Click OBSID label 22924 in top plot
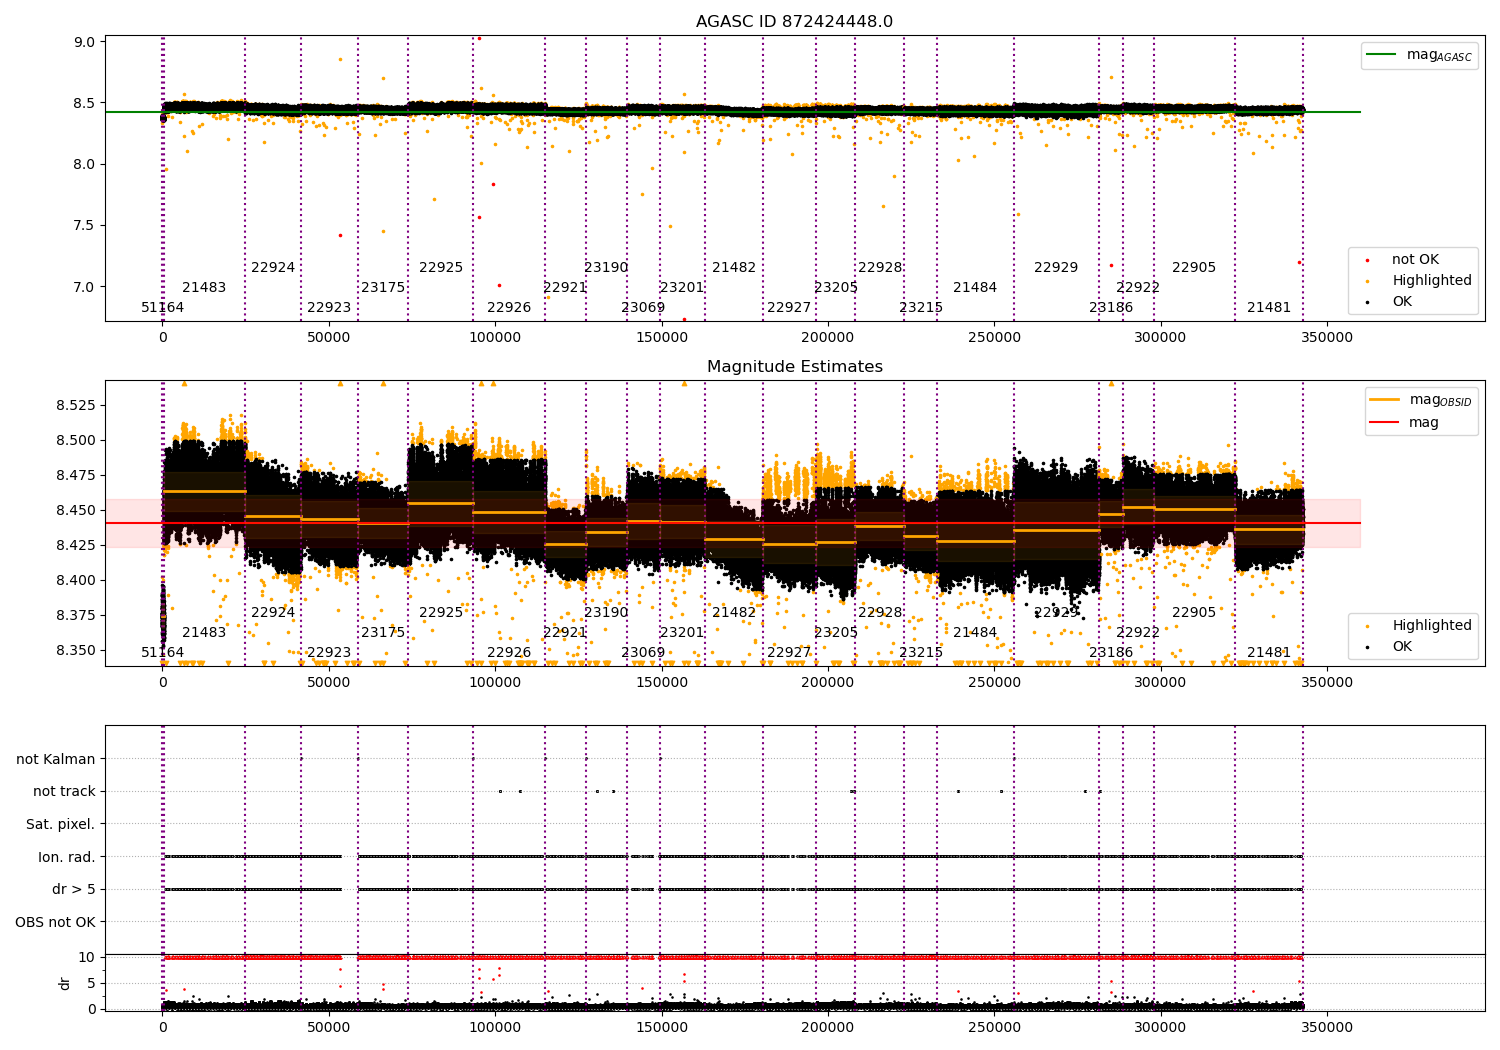The height and width of the screenshot is (1050, 1500). pos(273,268)
